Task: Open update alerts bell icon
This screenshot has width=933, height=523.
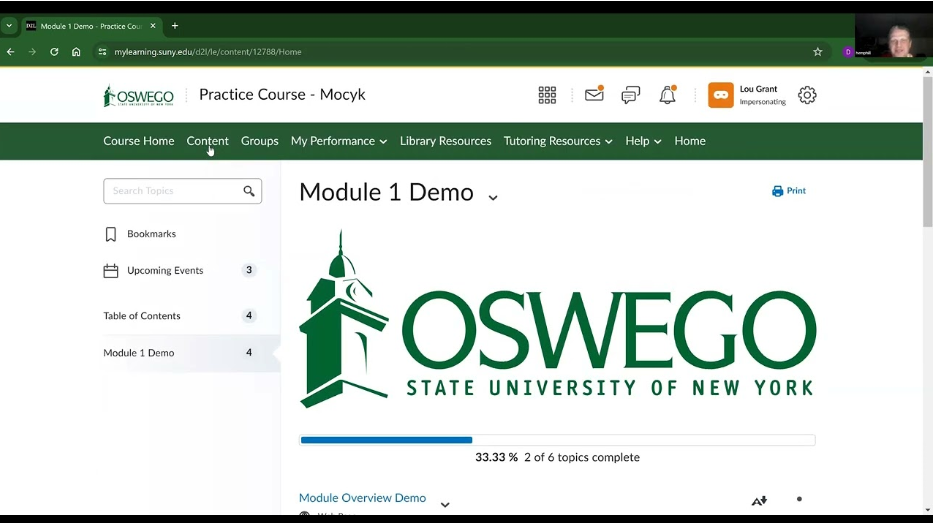Action: point(668,95)
